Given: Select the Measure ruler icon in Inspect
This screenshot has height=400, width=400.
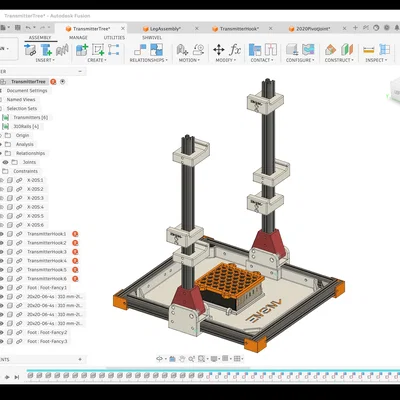Looking at the screenshot, I should coord(369,50).
